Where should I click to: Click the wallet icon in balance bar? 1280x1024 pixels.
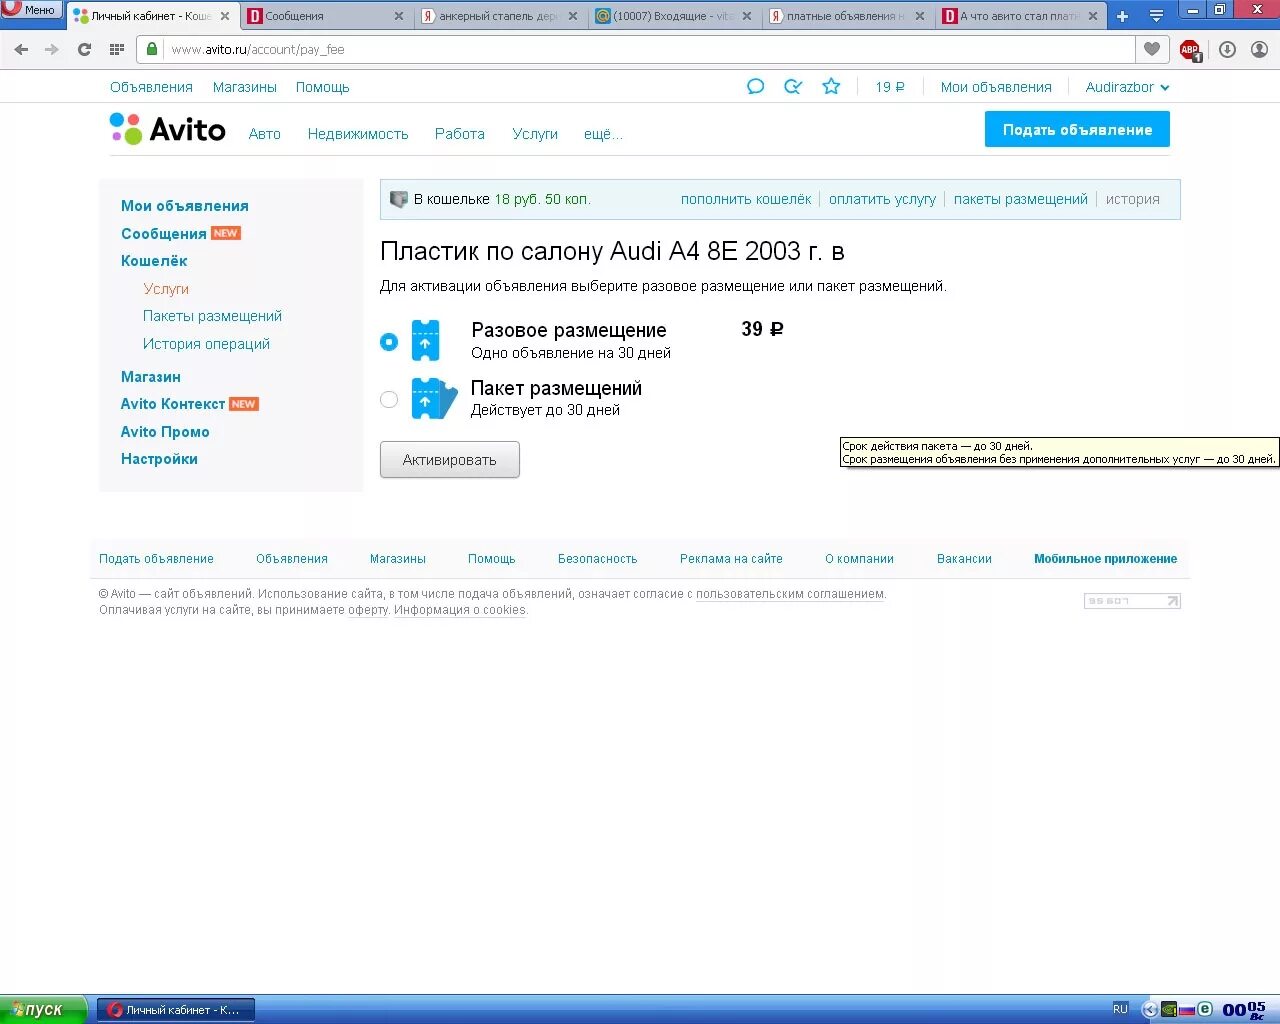tap(399, 199)
